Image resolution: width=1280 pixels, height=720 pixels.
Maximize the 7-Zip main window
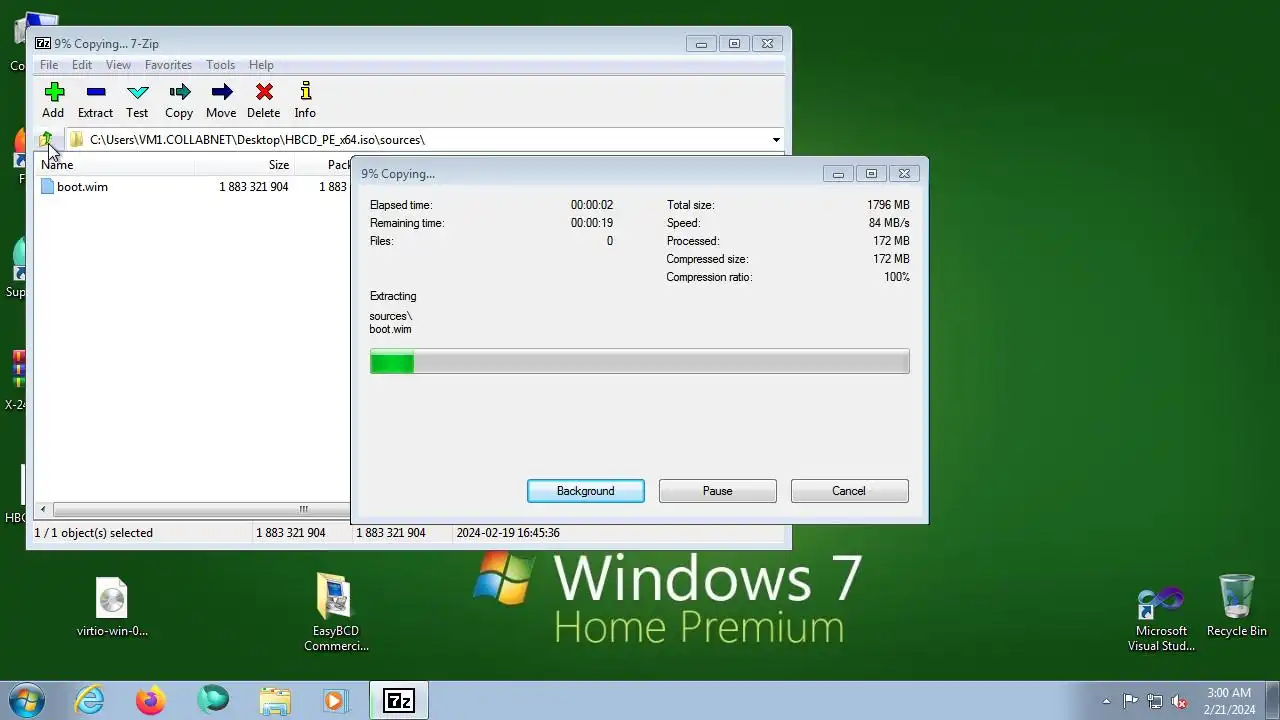pos(734,44)
